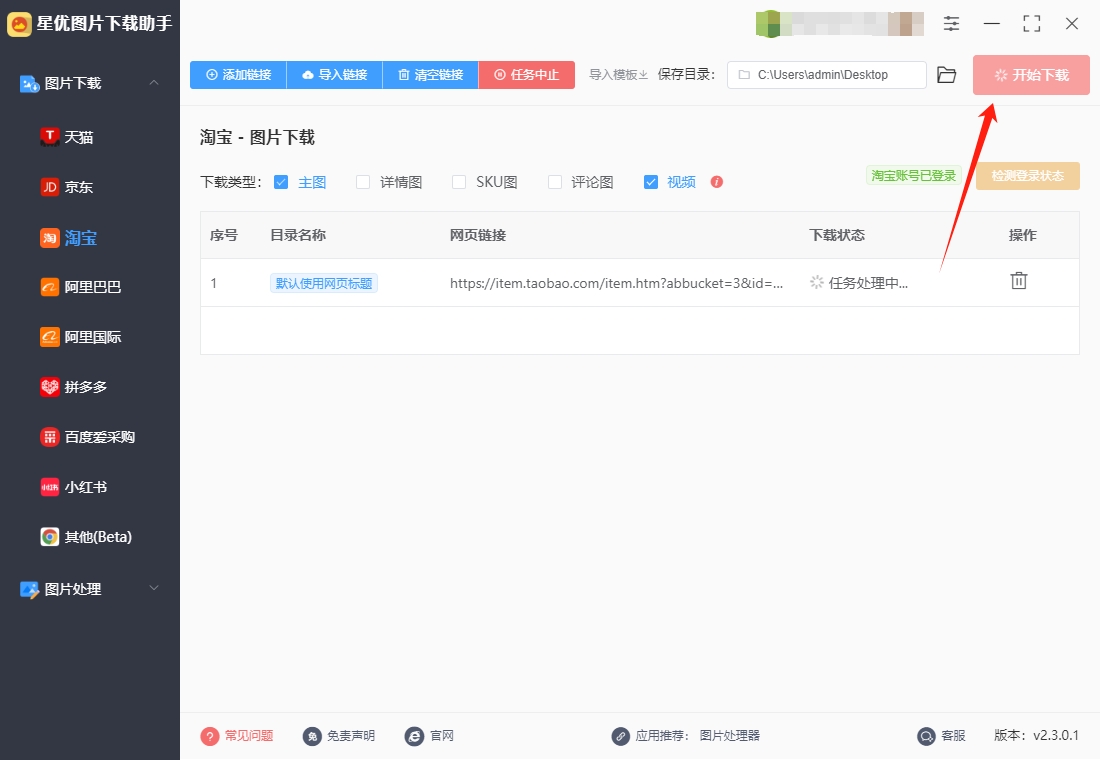The height and width of the screenshot is (760, 1100).
Task: Open the 天猫 download section
Action: tap(67, 137)
